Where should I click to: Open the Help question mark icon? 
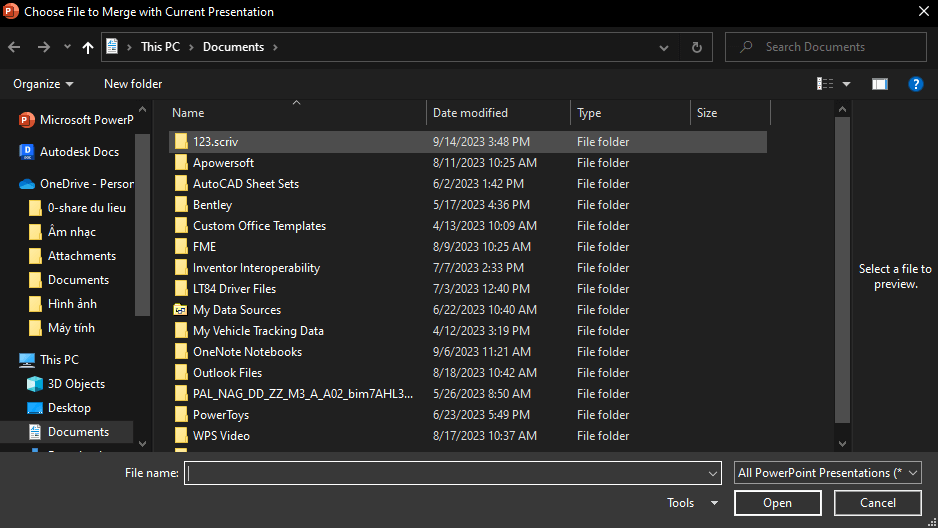(915, 84)
